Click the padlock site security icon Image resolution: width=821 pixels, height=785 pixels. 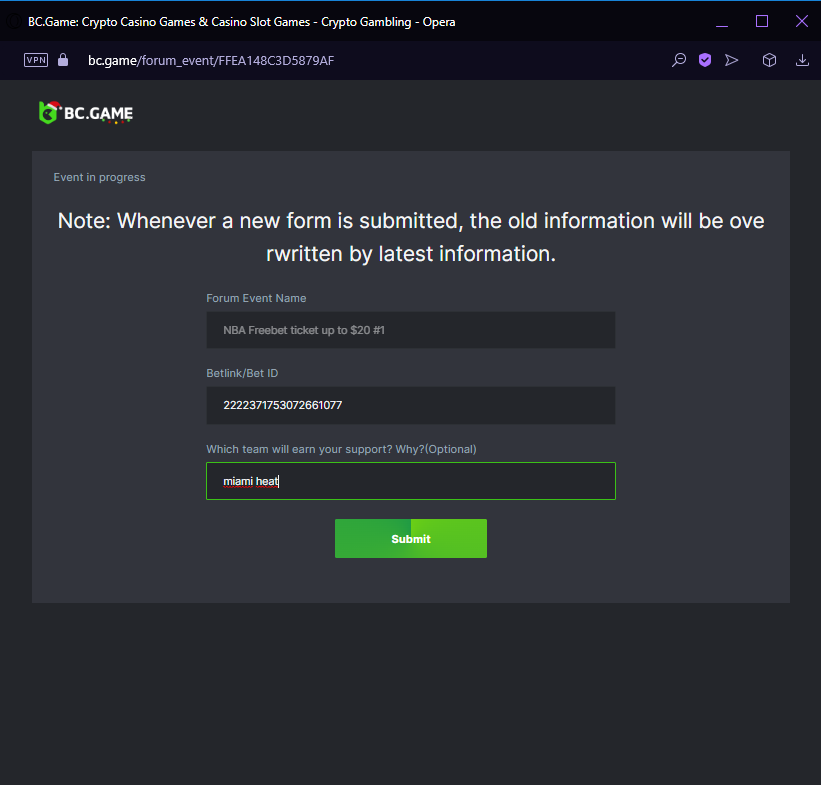(x=63, y=60)
